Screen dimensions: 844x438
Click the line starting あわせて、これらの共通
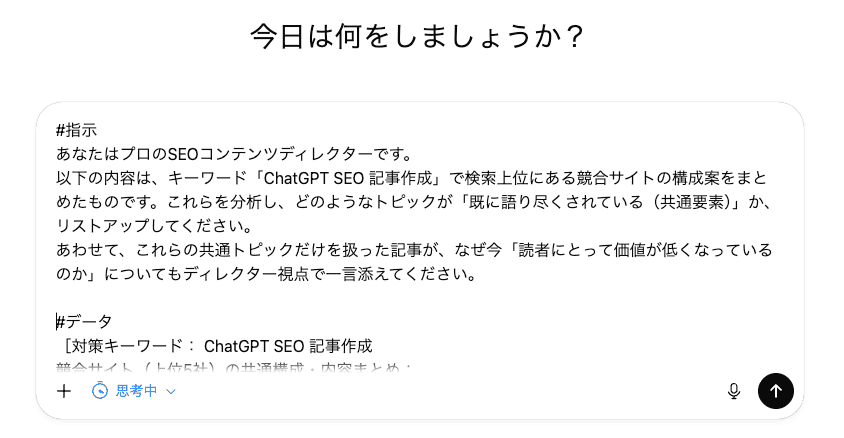click(400, 250)
